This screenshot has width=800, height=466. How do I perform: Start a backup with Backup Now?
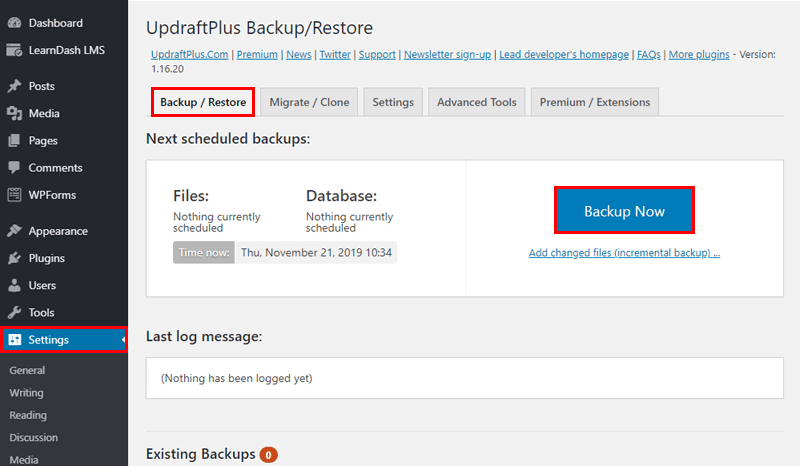coord(624,211)
